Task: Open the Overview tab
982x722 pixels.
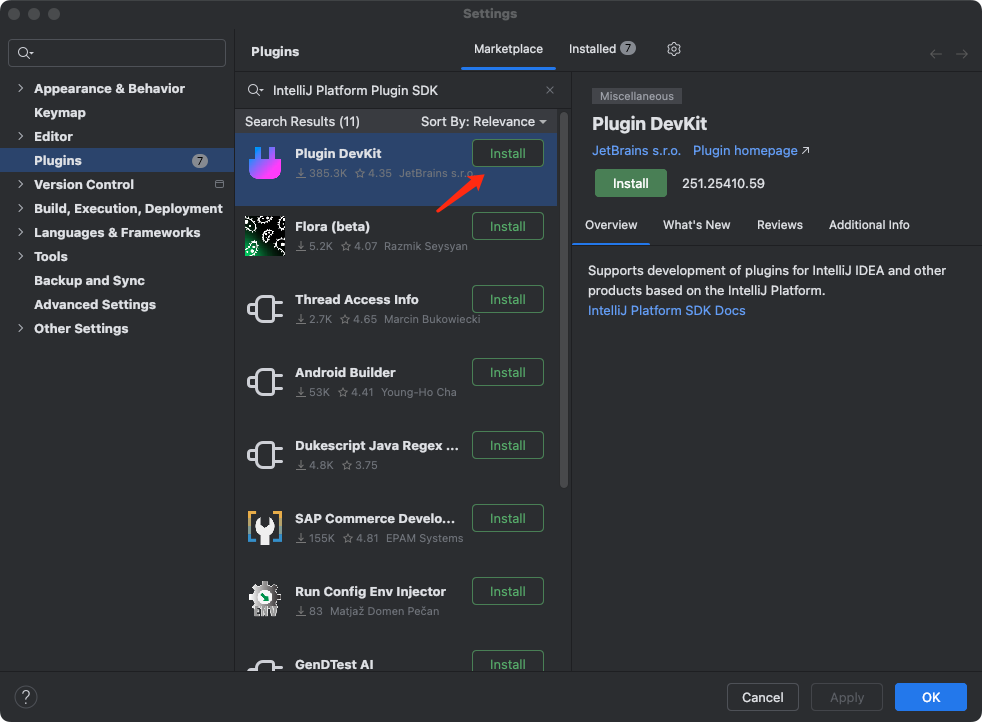Action: 611,225
